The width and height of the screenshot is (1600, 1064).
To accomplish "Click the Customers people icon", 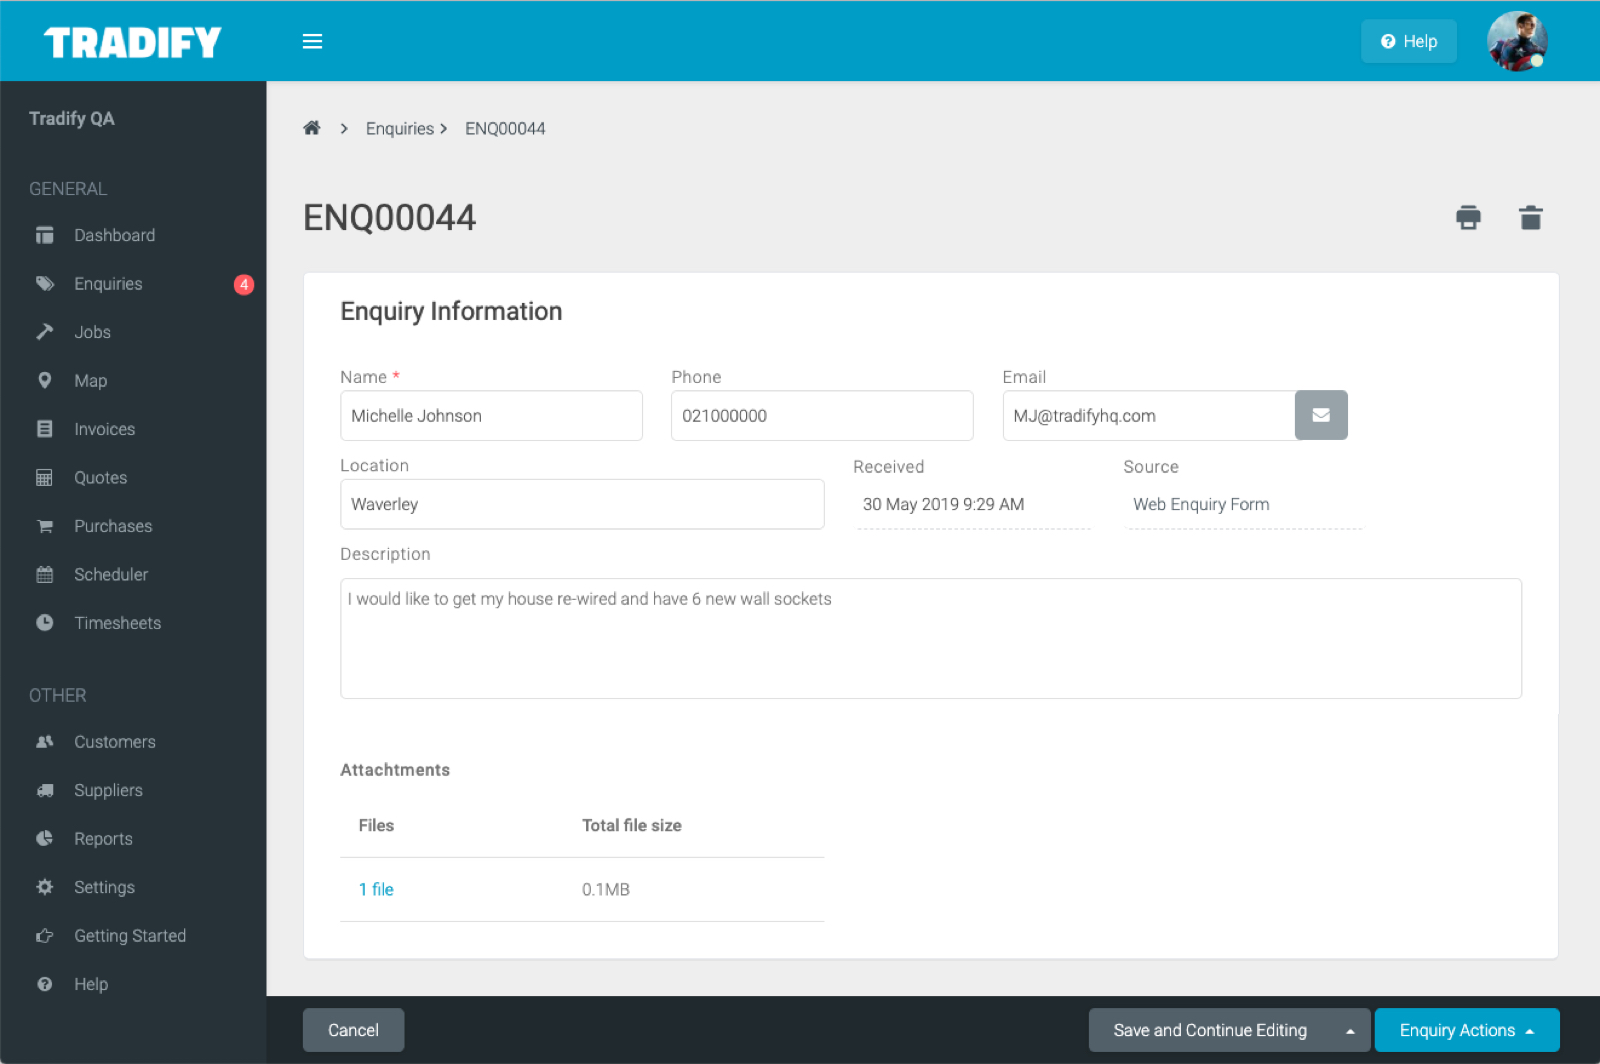I will [x=45, y=741].
